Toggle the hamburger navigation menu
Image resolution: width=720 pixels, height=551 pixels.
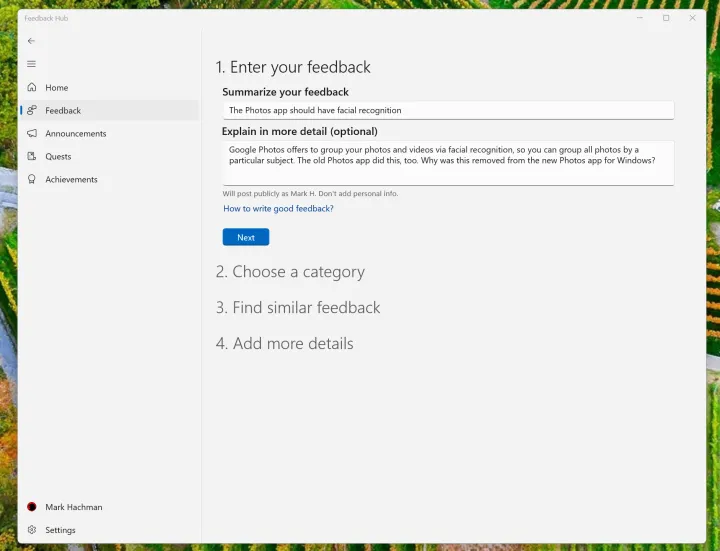tap(31, 64)
